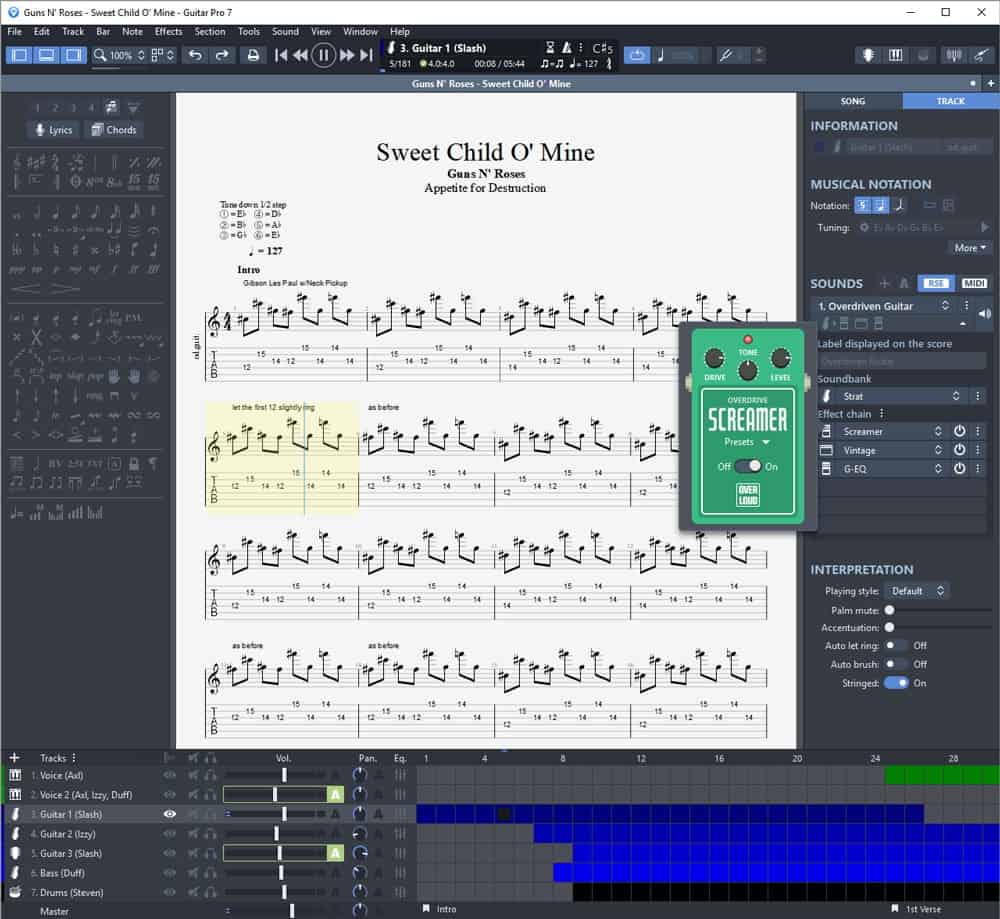Viewport: 1000px width, 919px height.
Task: Open the fretboard view icon
Action: (x=868, y=55)
